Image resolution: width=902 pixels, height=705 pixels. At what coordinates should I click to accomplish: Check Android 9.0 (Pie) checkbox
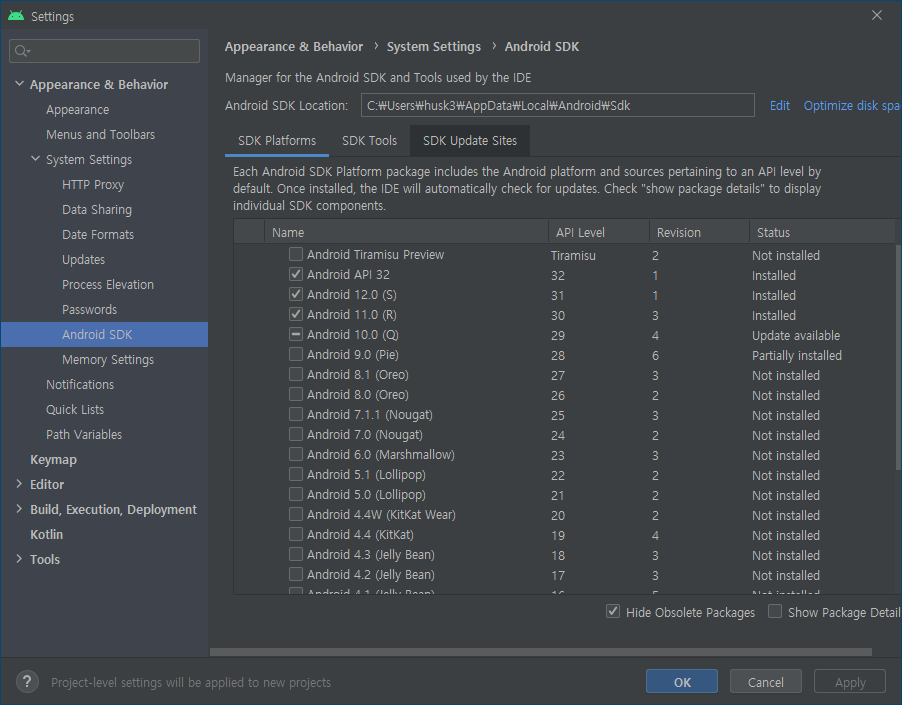click(296, 354)
